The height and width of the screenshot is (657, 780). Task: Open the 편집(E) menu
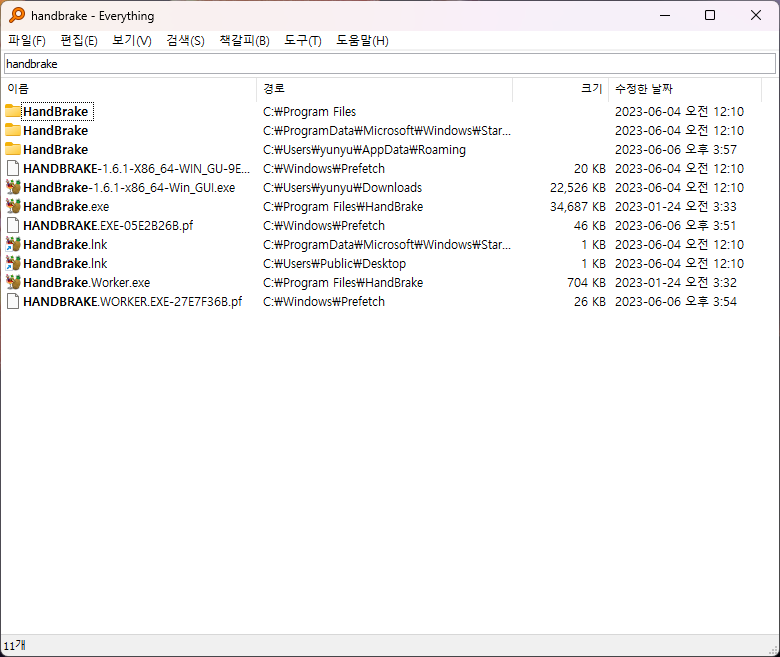click(79, 41)
